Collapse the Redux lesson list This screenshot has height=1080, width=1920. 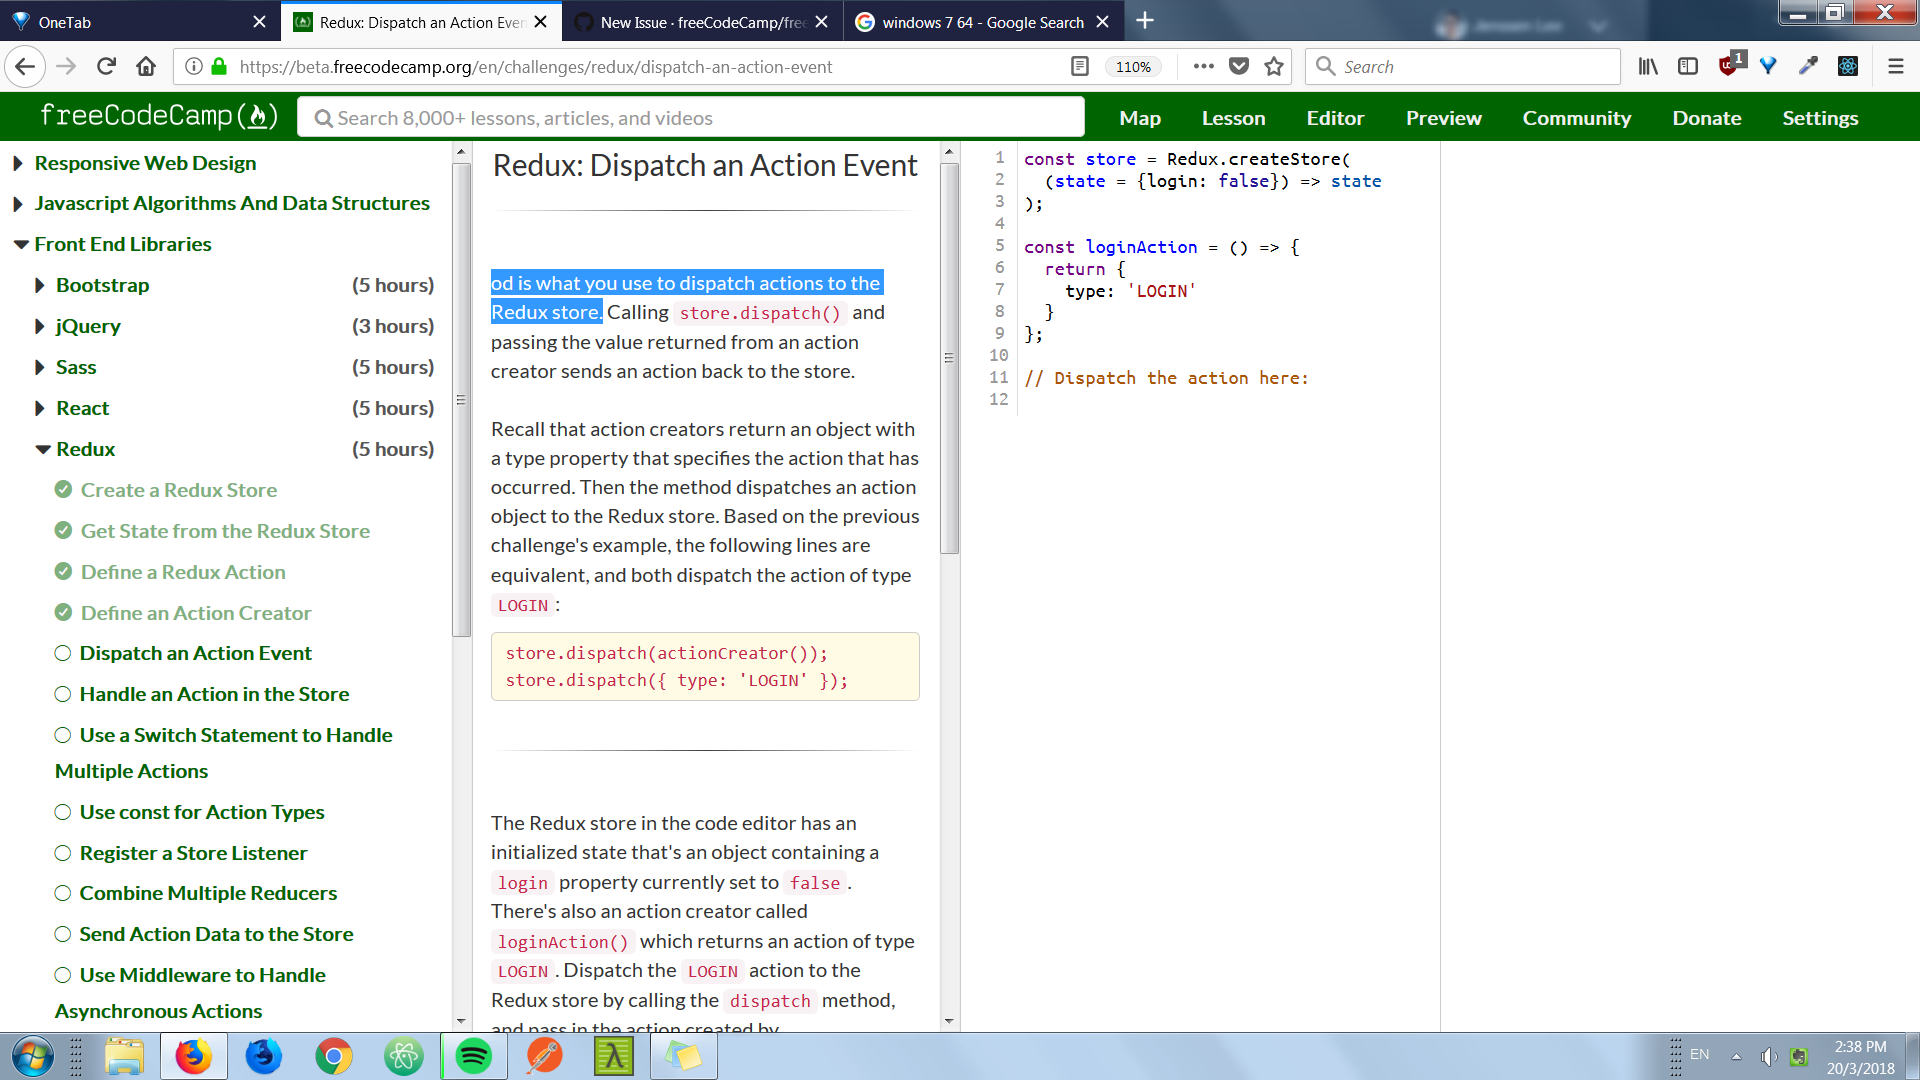(42, 448)
